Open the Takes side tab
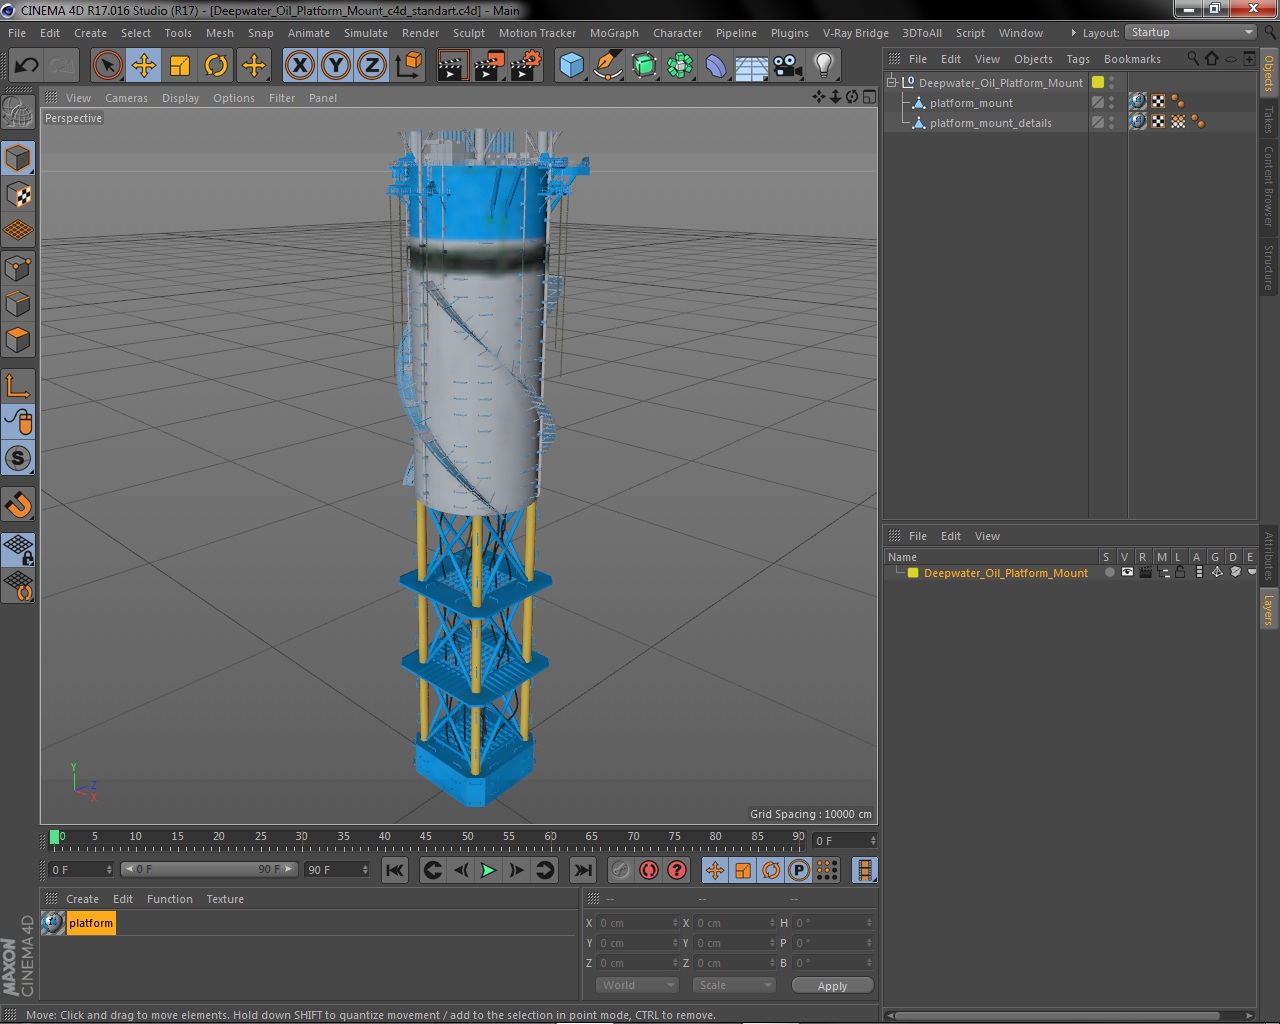The width and height of the screenshot is (1280, 1024). (x=1268, y=119)
